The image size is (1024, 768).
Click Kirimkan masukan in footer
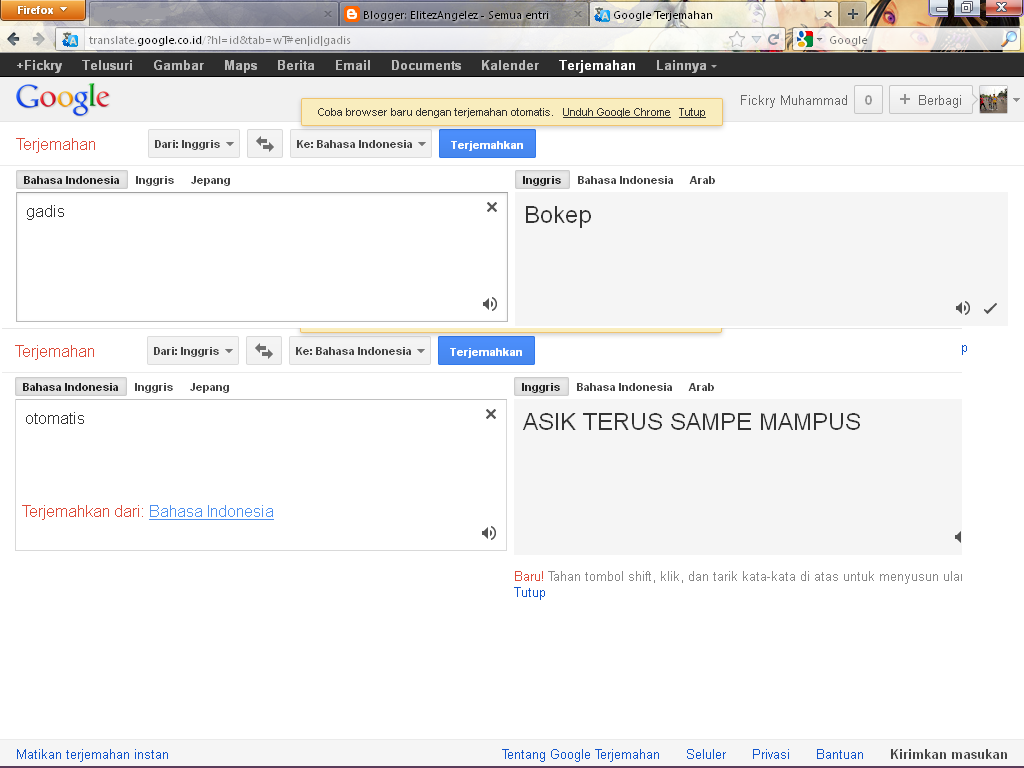click(x=948, y=754)
